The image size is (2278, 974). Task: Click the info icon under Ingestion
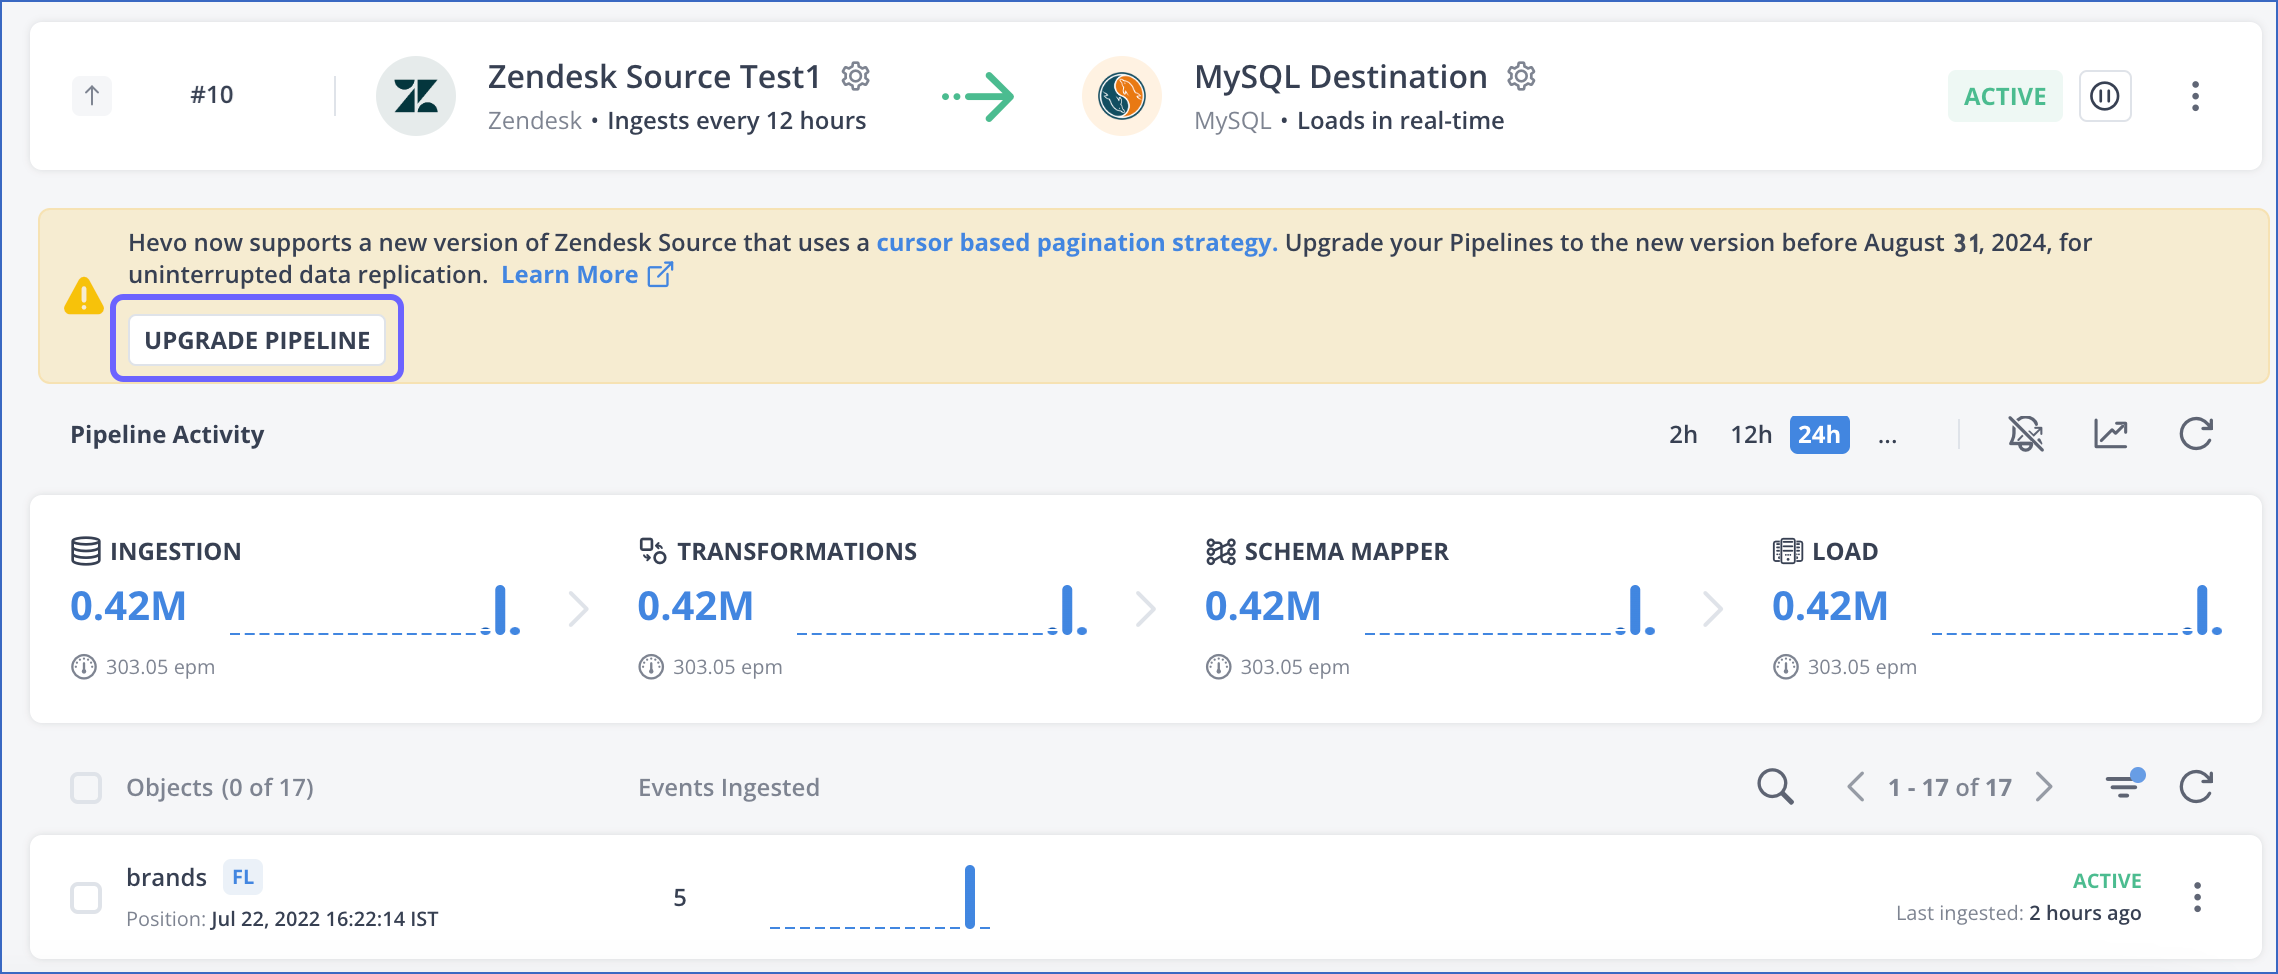coord(84,666)
